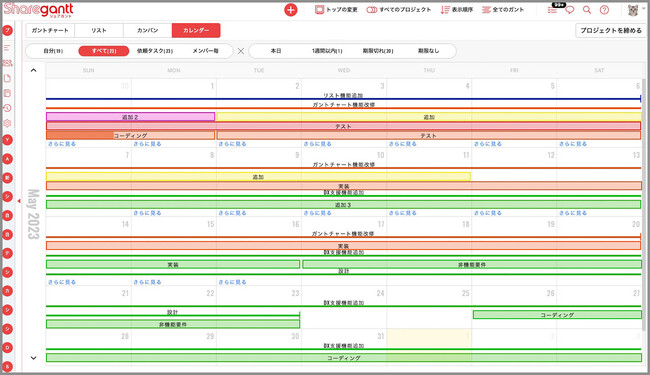Click the red plus add button
Viewport: 650px width, 375px height.
click(291, 10)
